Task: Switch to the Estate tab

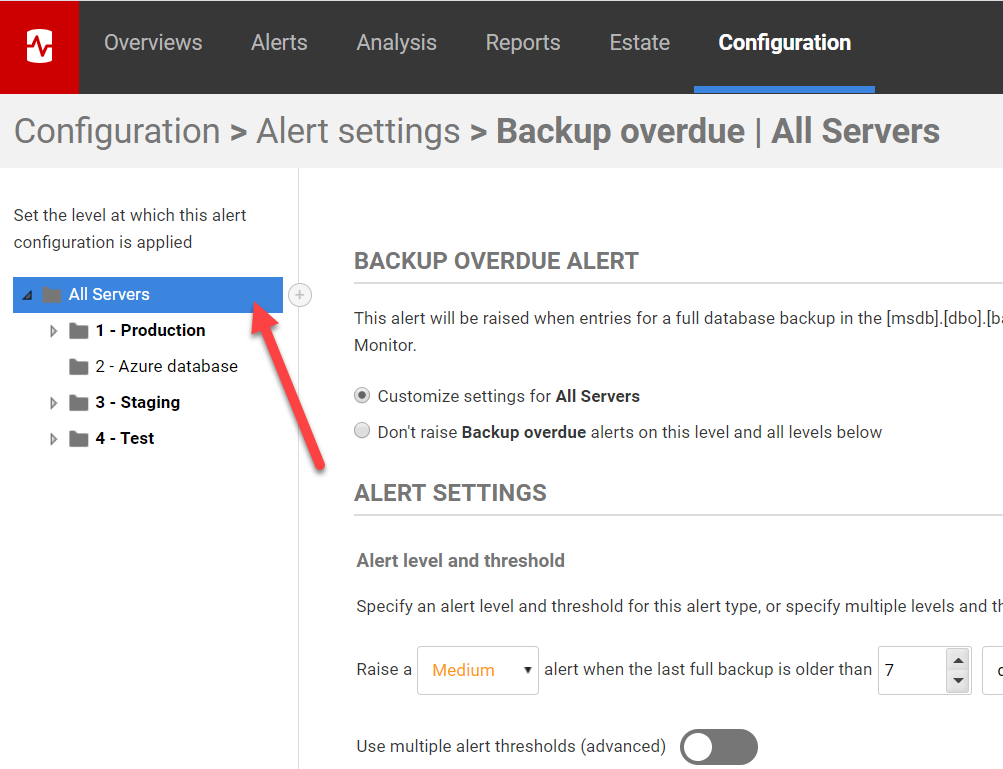Action: coord(639,43)
